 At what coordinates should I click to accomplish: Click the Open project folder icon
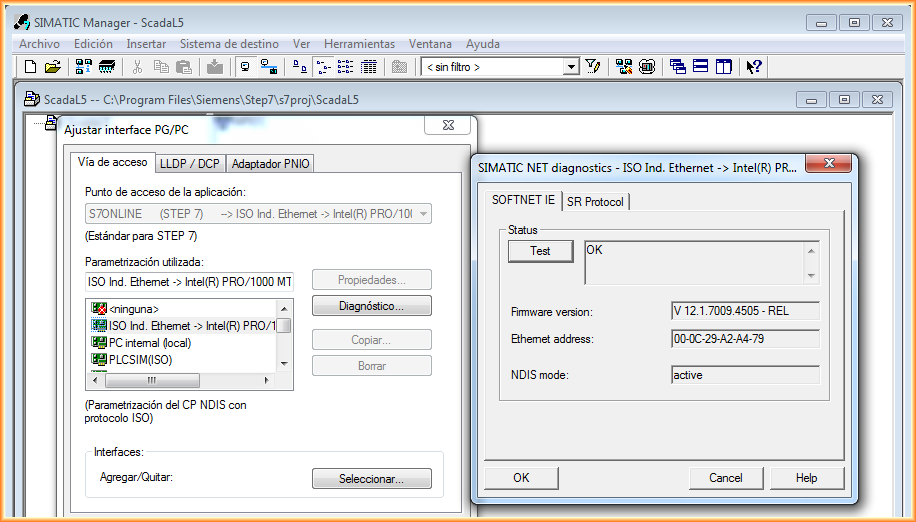click(52, 67)
